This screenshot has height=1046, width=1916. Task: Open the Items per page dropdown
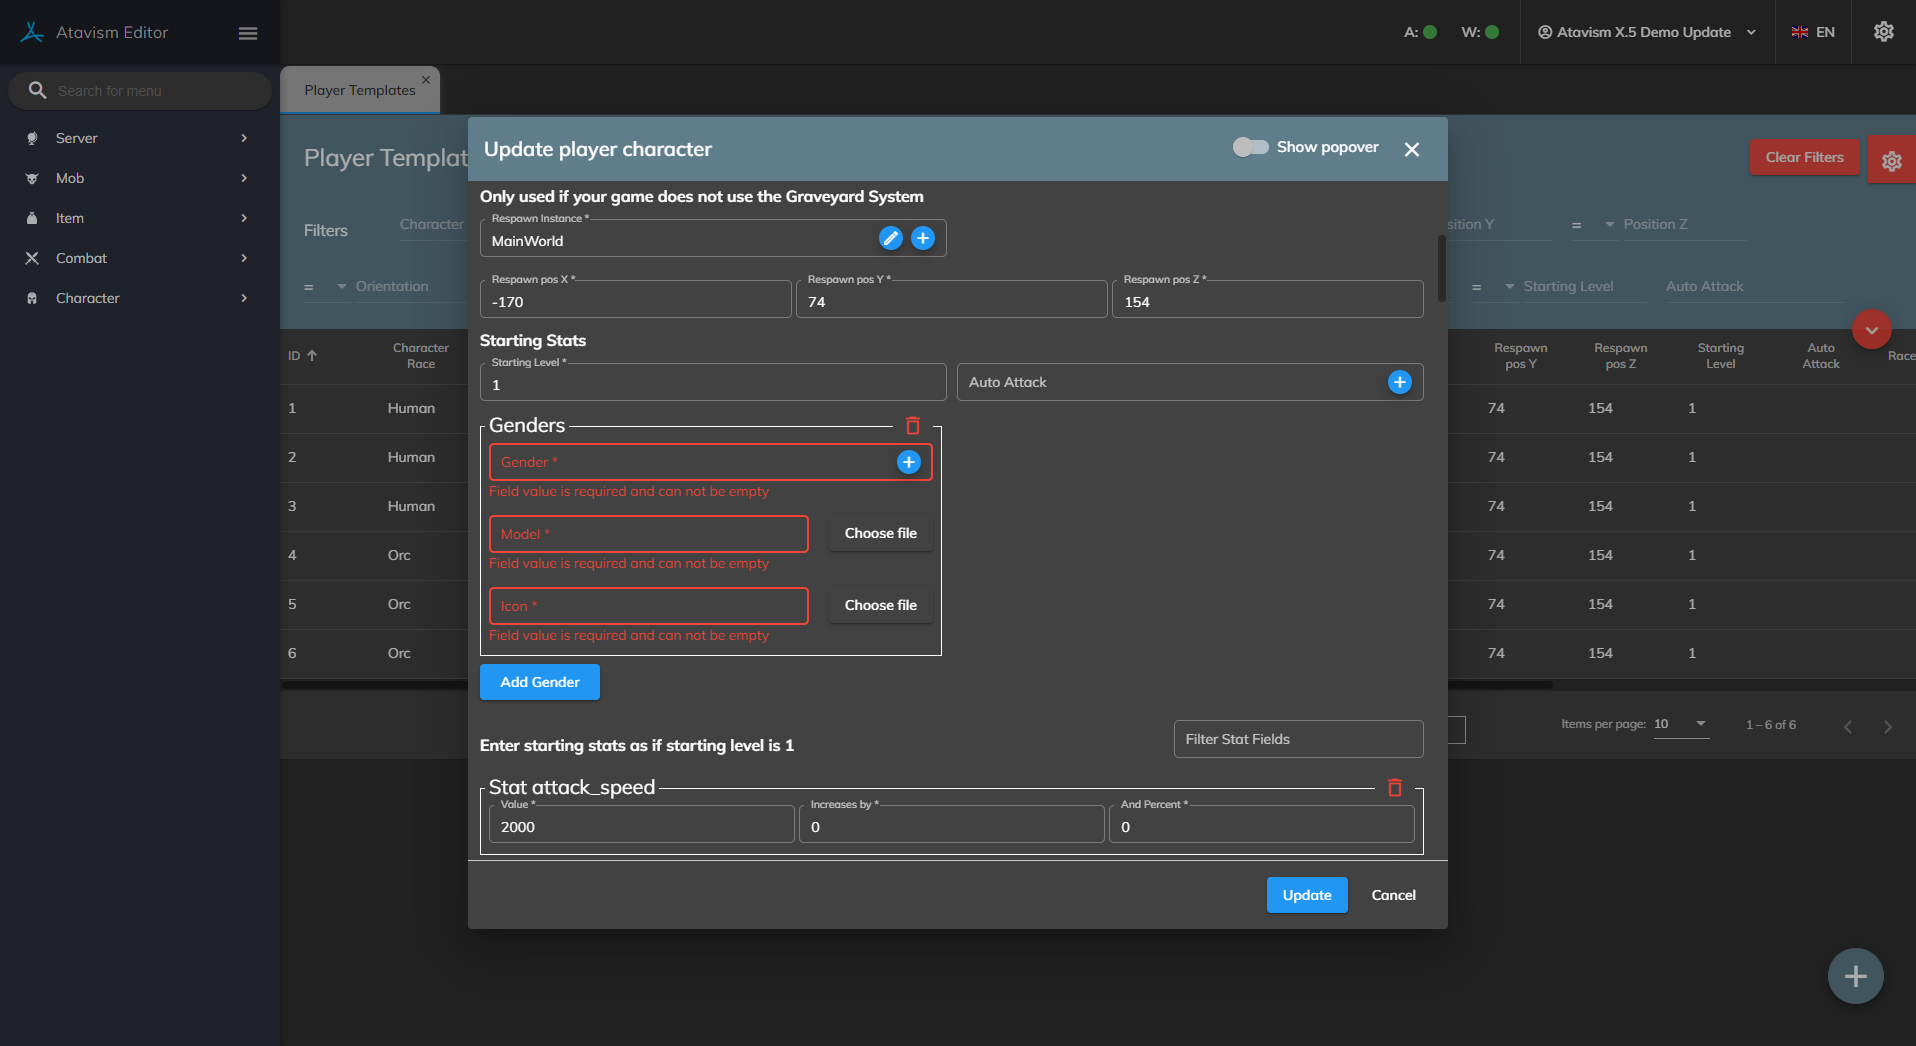point(1681,724)
